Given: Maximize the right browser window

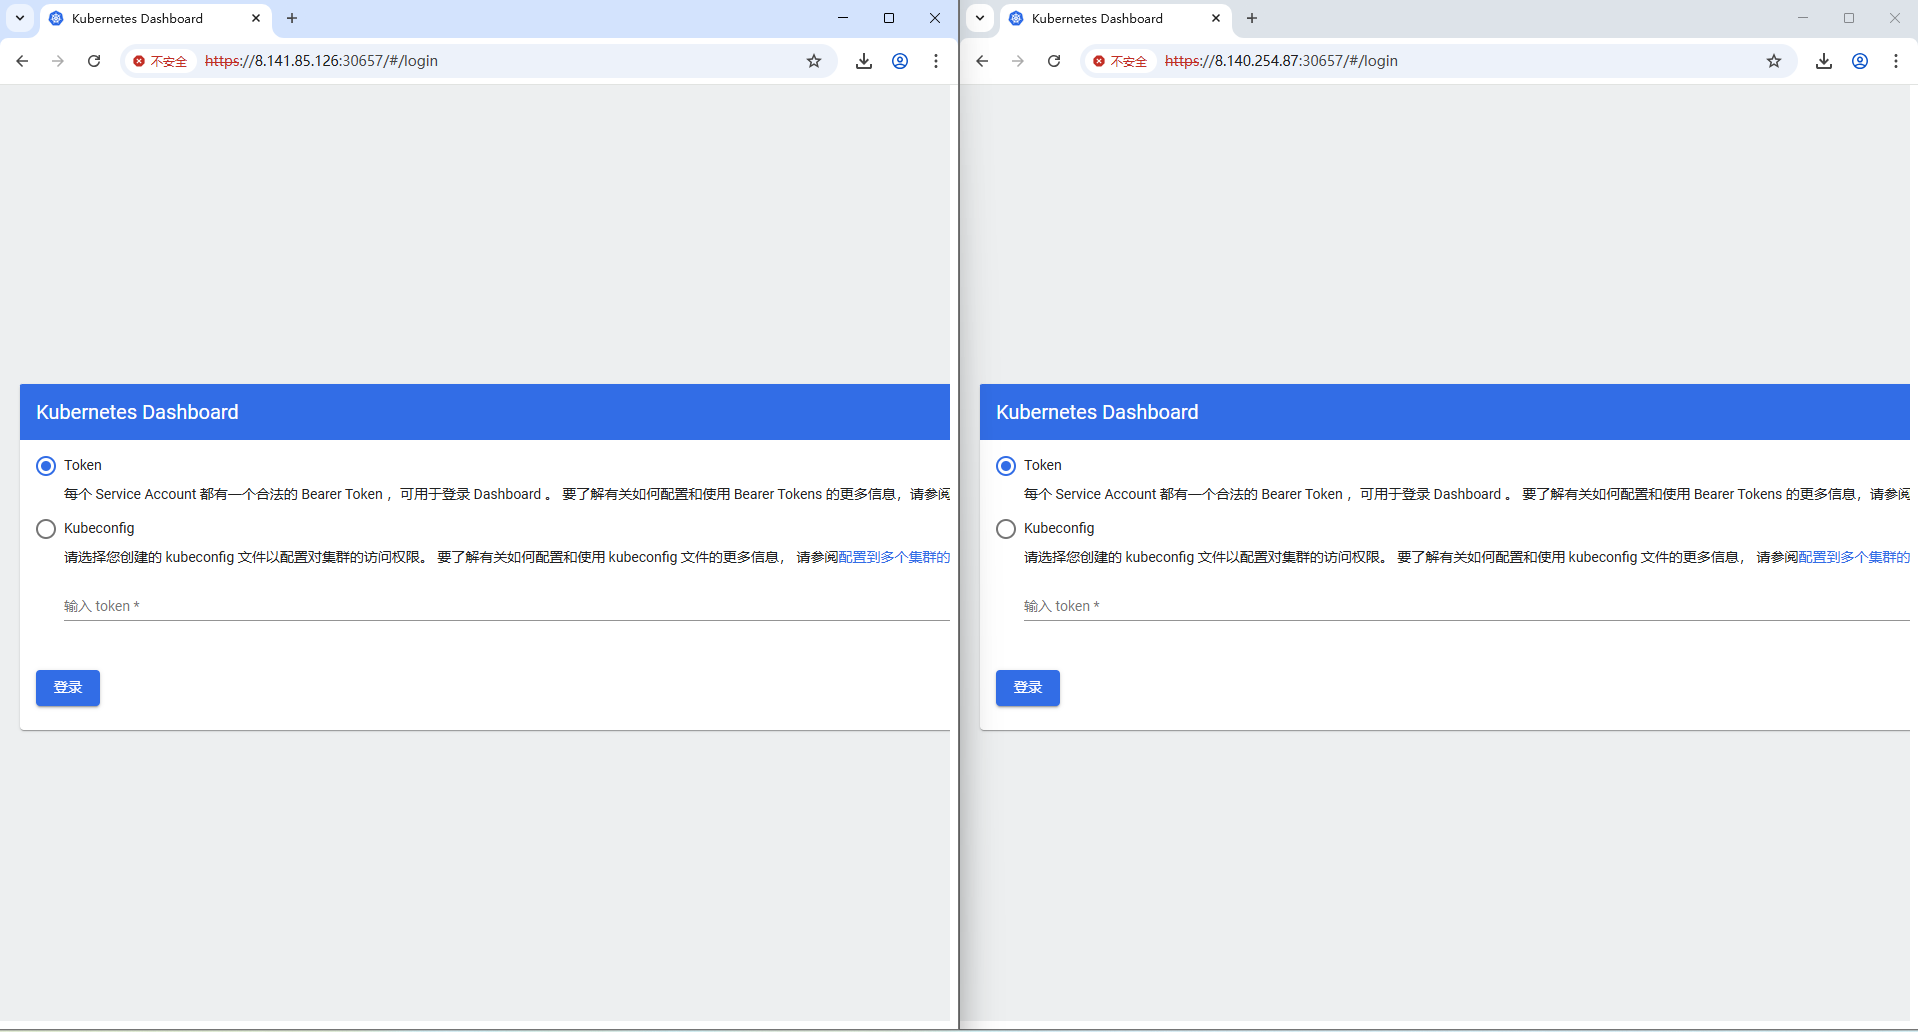Looking at the screenshot, I should [1849, 18].
